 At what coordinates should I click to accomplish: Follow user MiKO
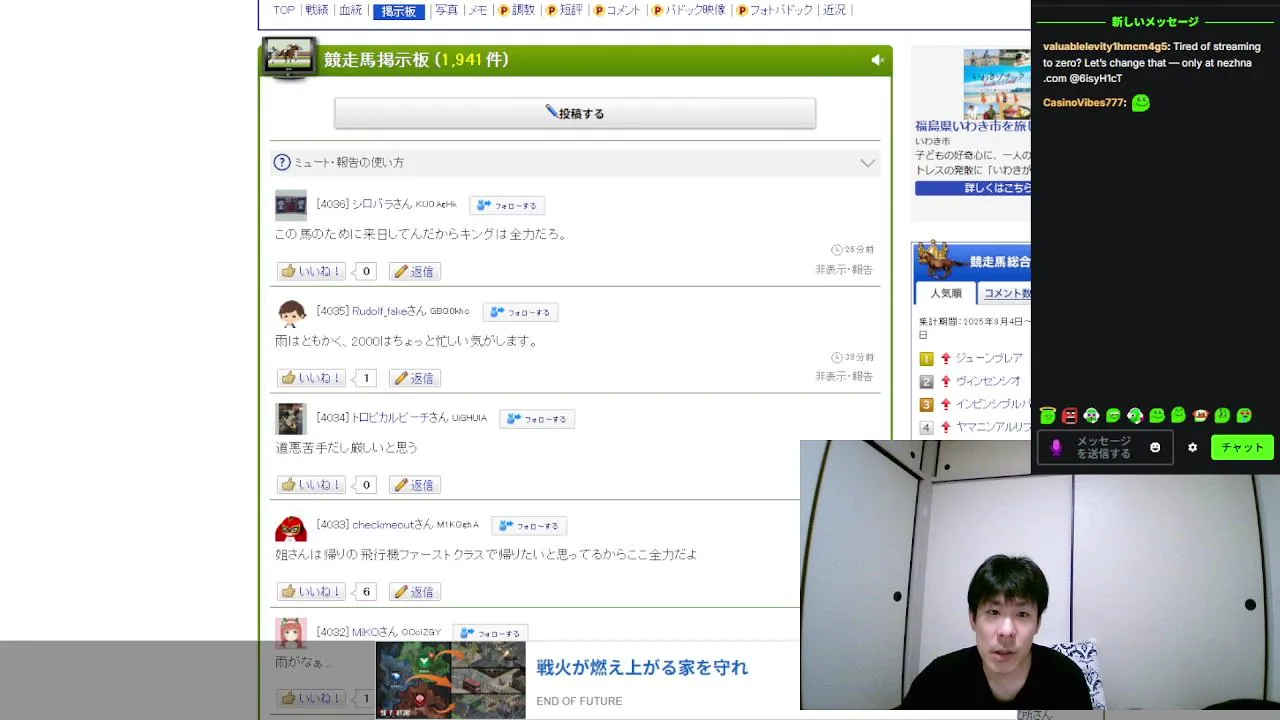click(490, 633)
